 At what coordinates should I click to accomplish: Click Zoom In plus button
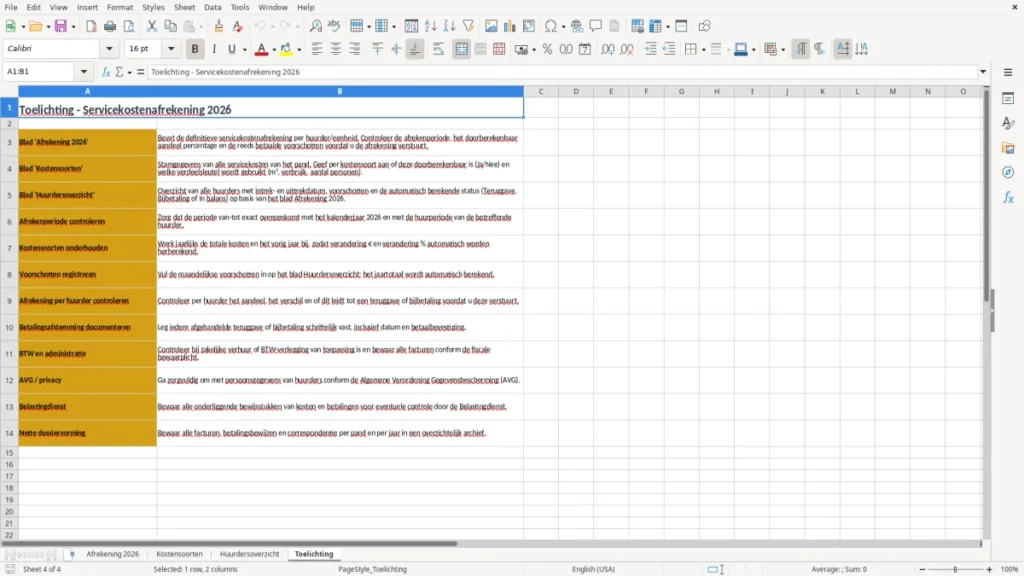(989, 569)
